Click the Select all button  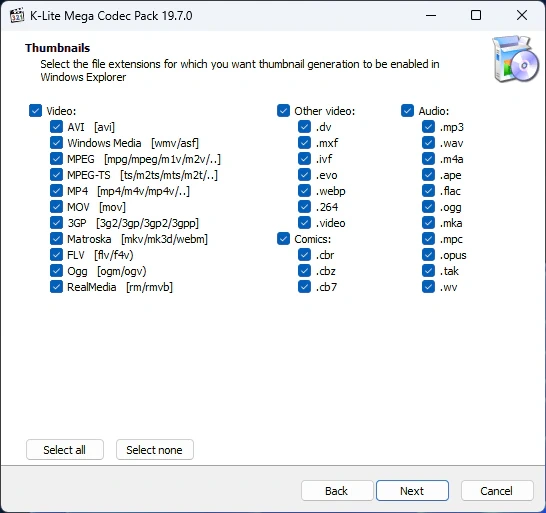click(65, 450)
